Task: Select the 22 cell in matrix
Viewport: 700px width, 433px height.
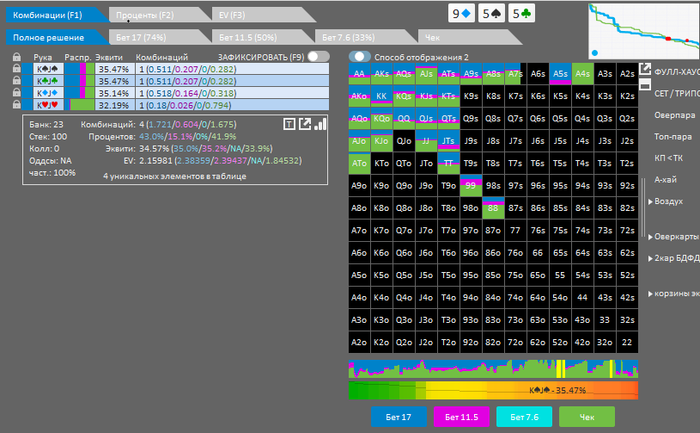Action: 627,342
